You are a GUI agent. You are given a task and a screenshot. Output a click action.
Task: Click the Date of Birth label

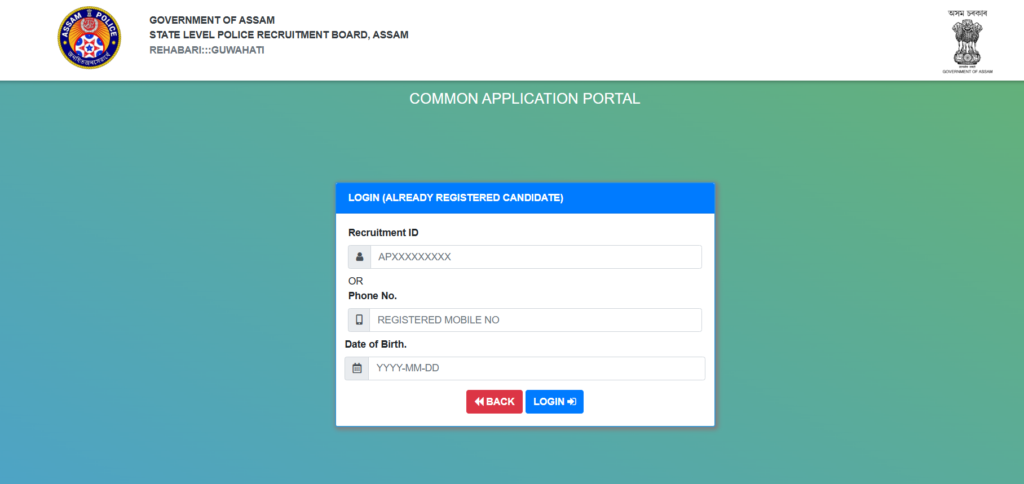coord(375,345)
